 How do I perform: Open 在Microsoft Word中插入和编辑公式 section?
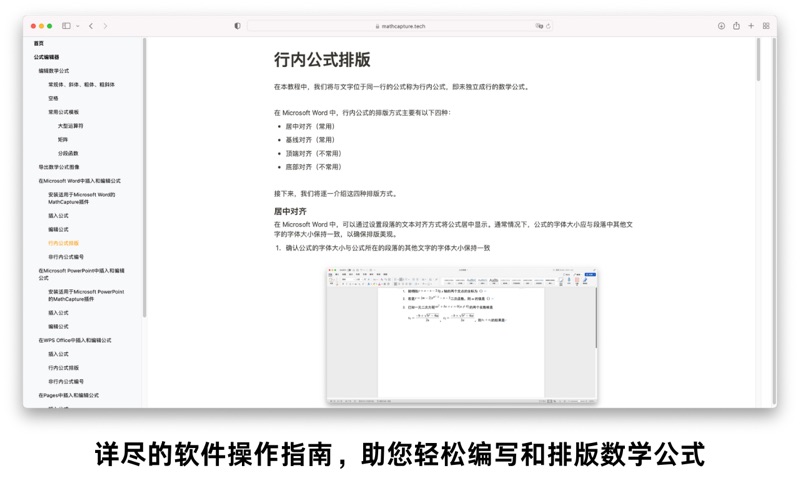(x=80, y=181)
